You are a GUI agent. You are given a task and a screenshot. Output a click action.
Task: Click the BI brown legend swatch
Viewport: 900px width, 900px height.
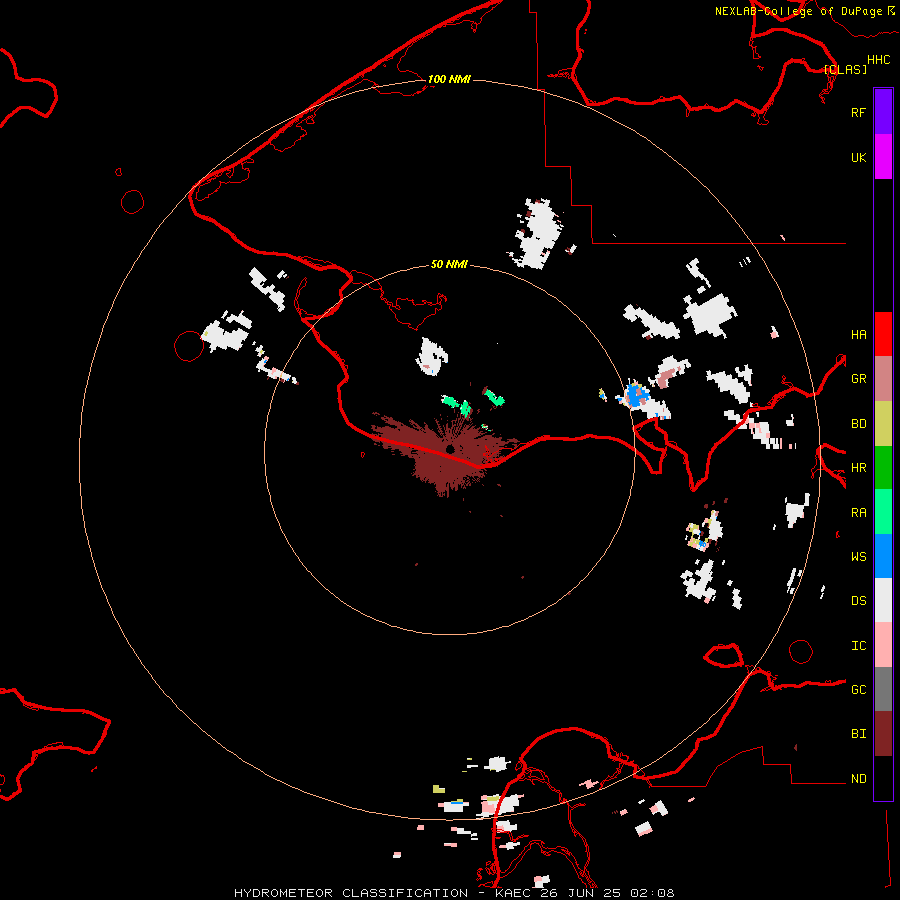(883, 734)
